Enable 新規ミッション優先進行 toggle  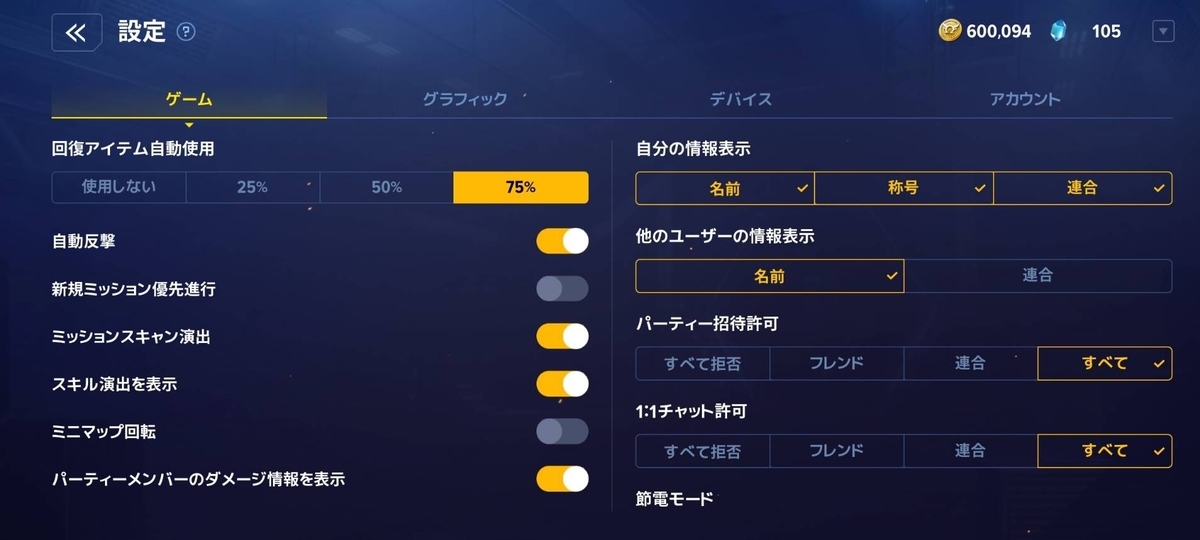pyautogui.click(x=562, y=289)
